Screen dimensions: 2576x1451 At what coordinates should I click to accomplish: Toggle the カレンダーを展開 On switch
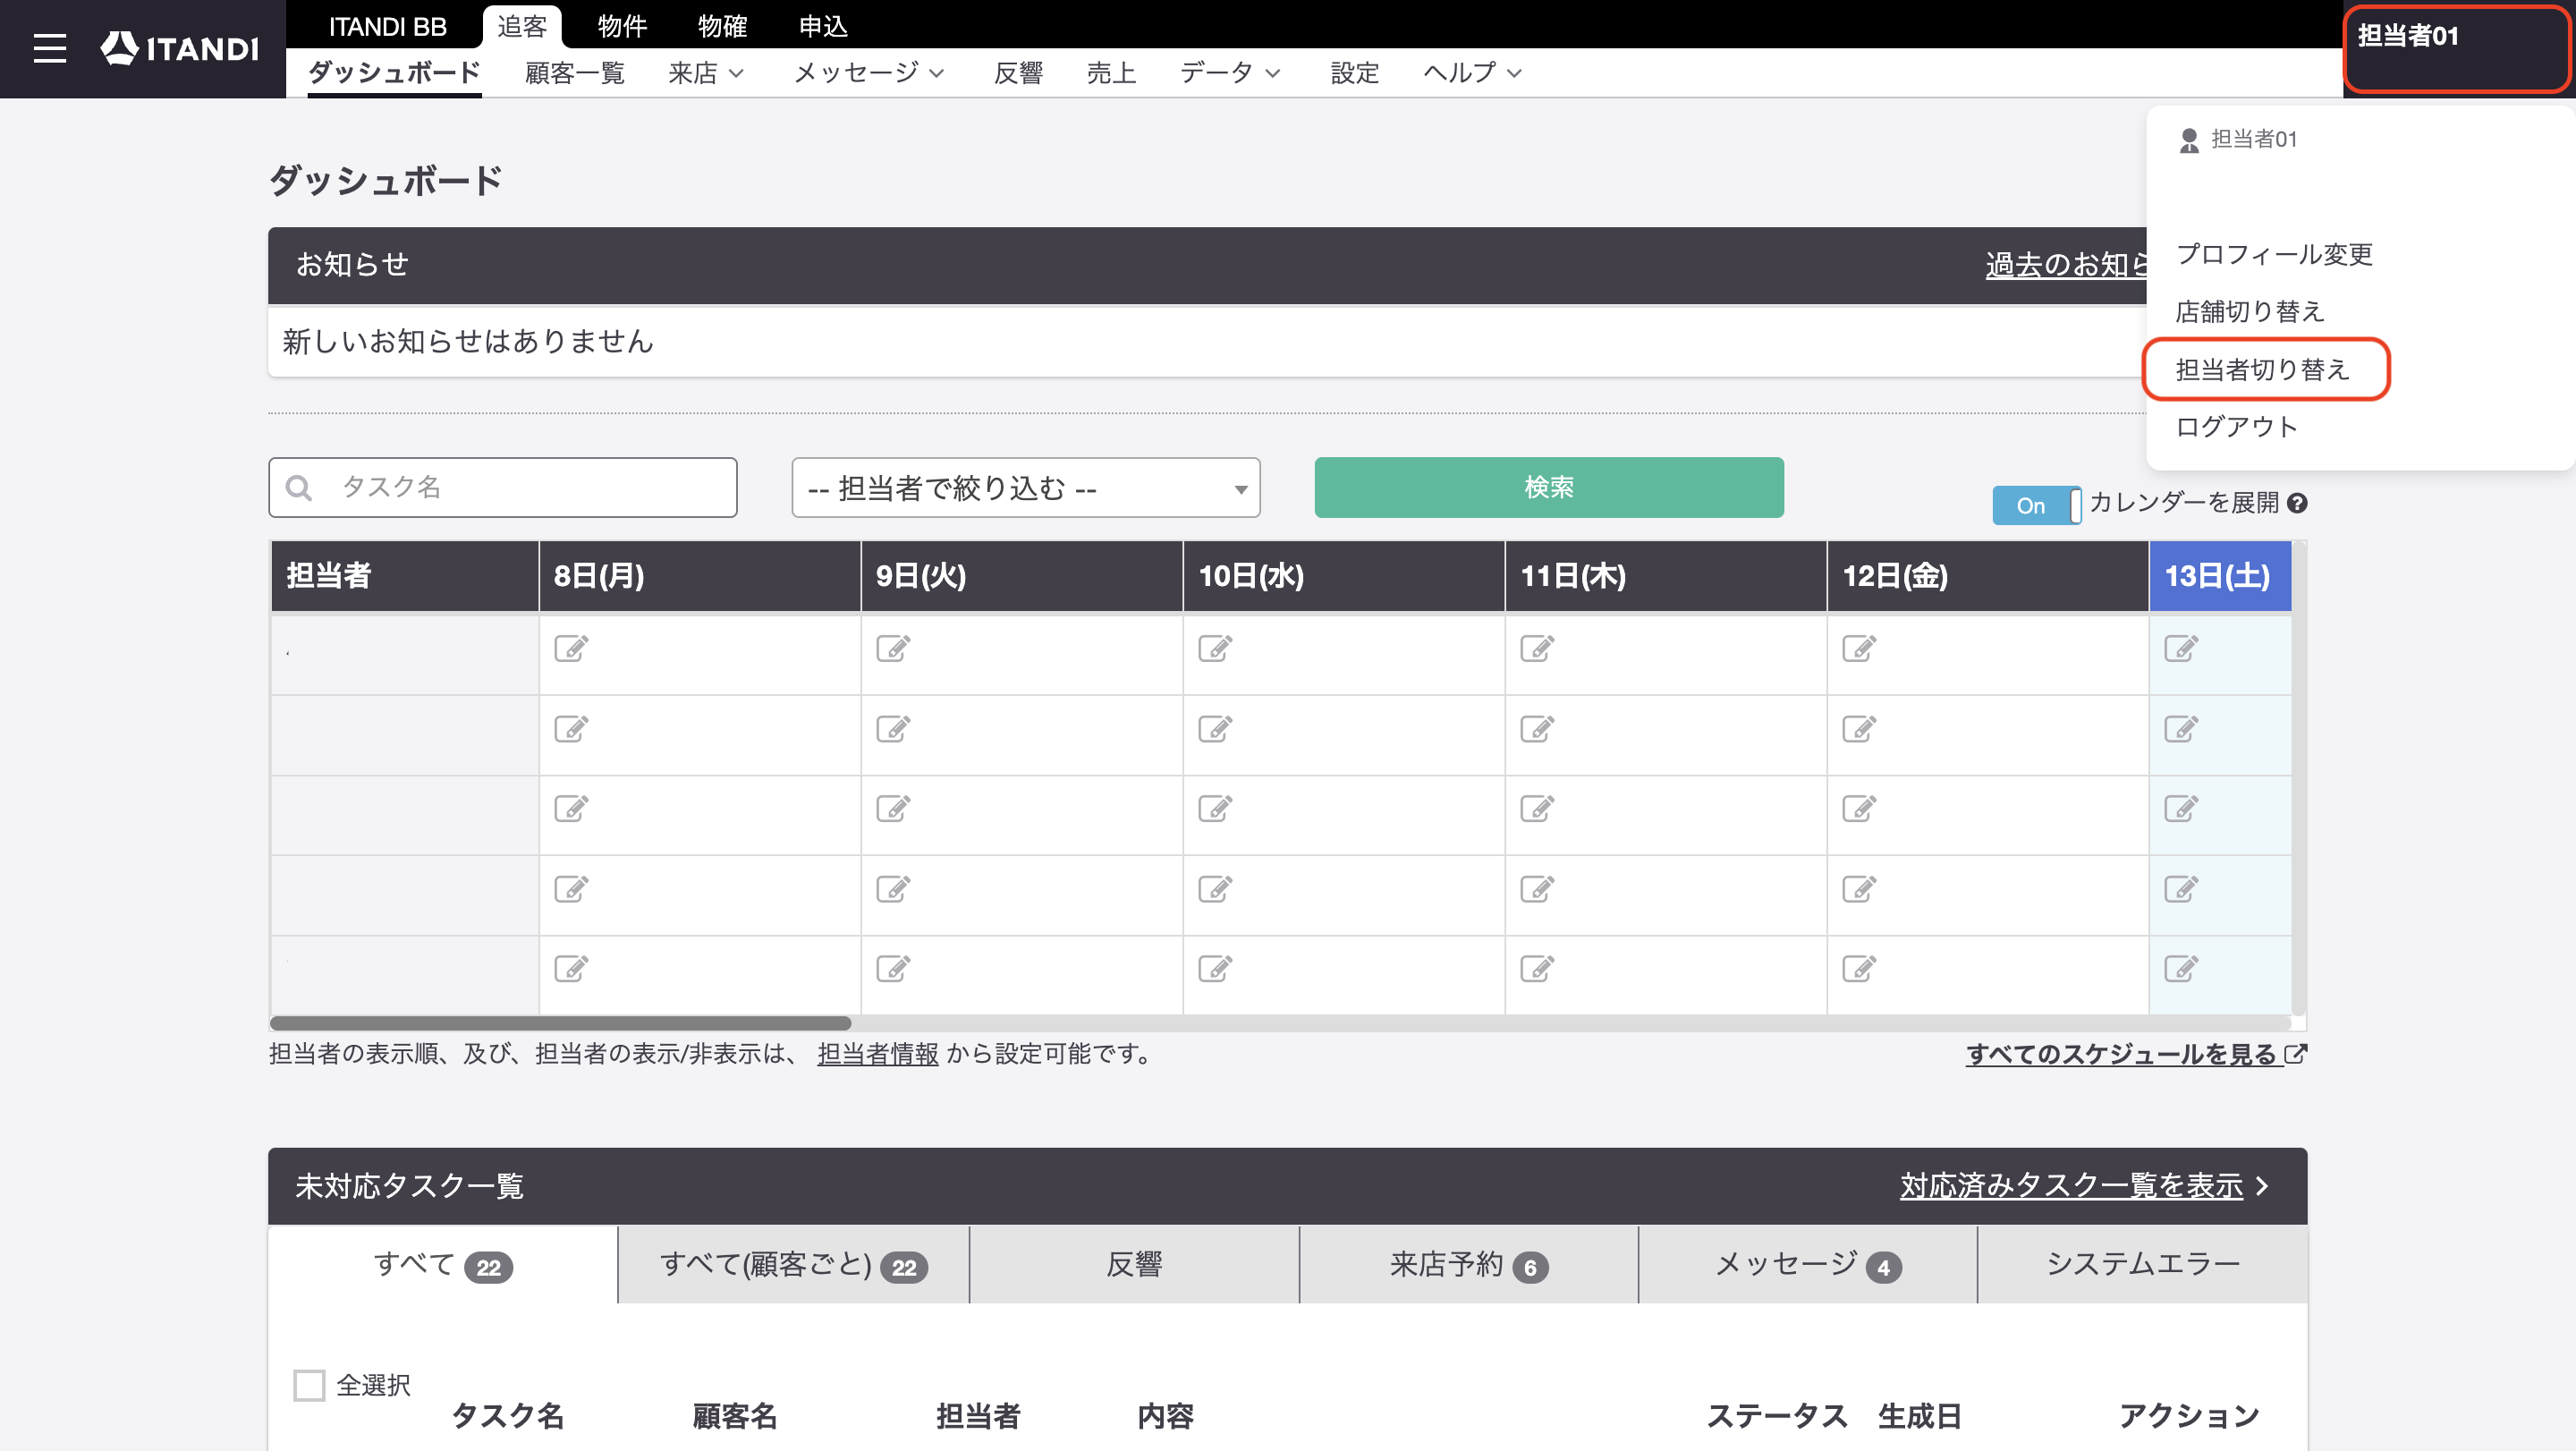click(2037, 505)
